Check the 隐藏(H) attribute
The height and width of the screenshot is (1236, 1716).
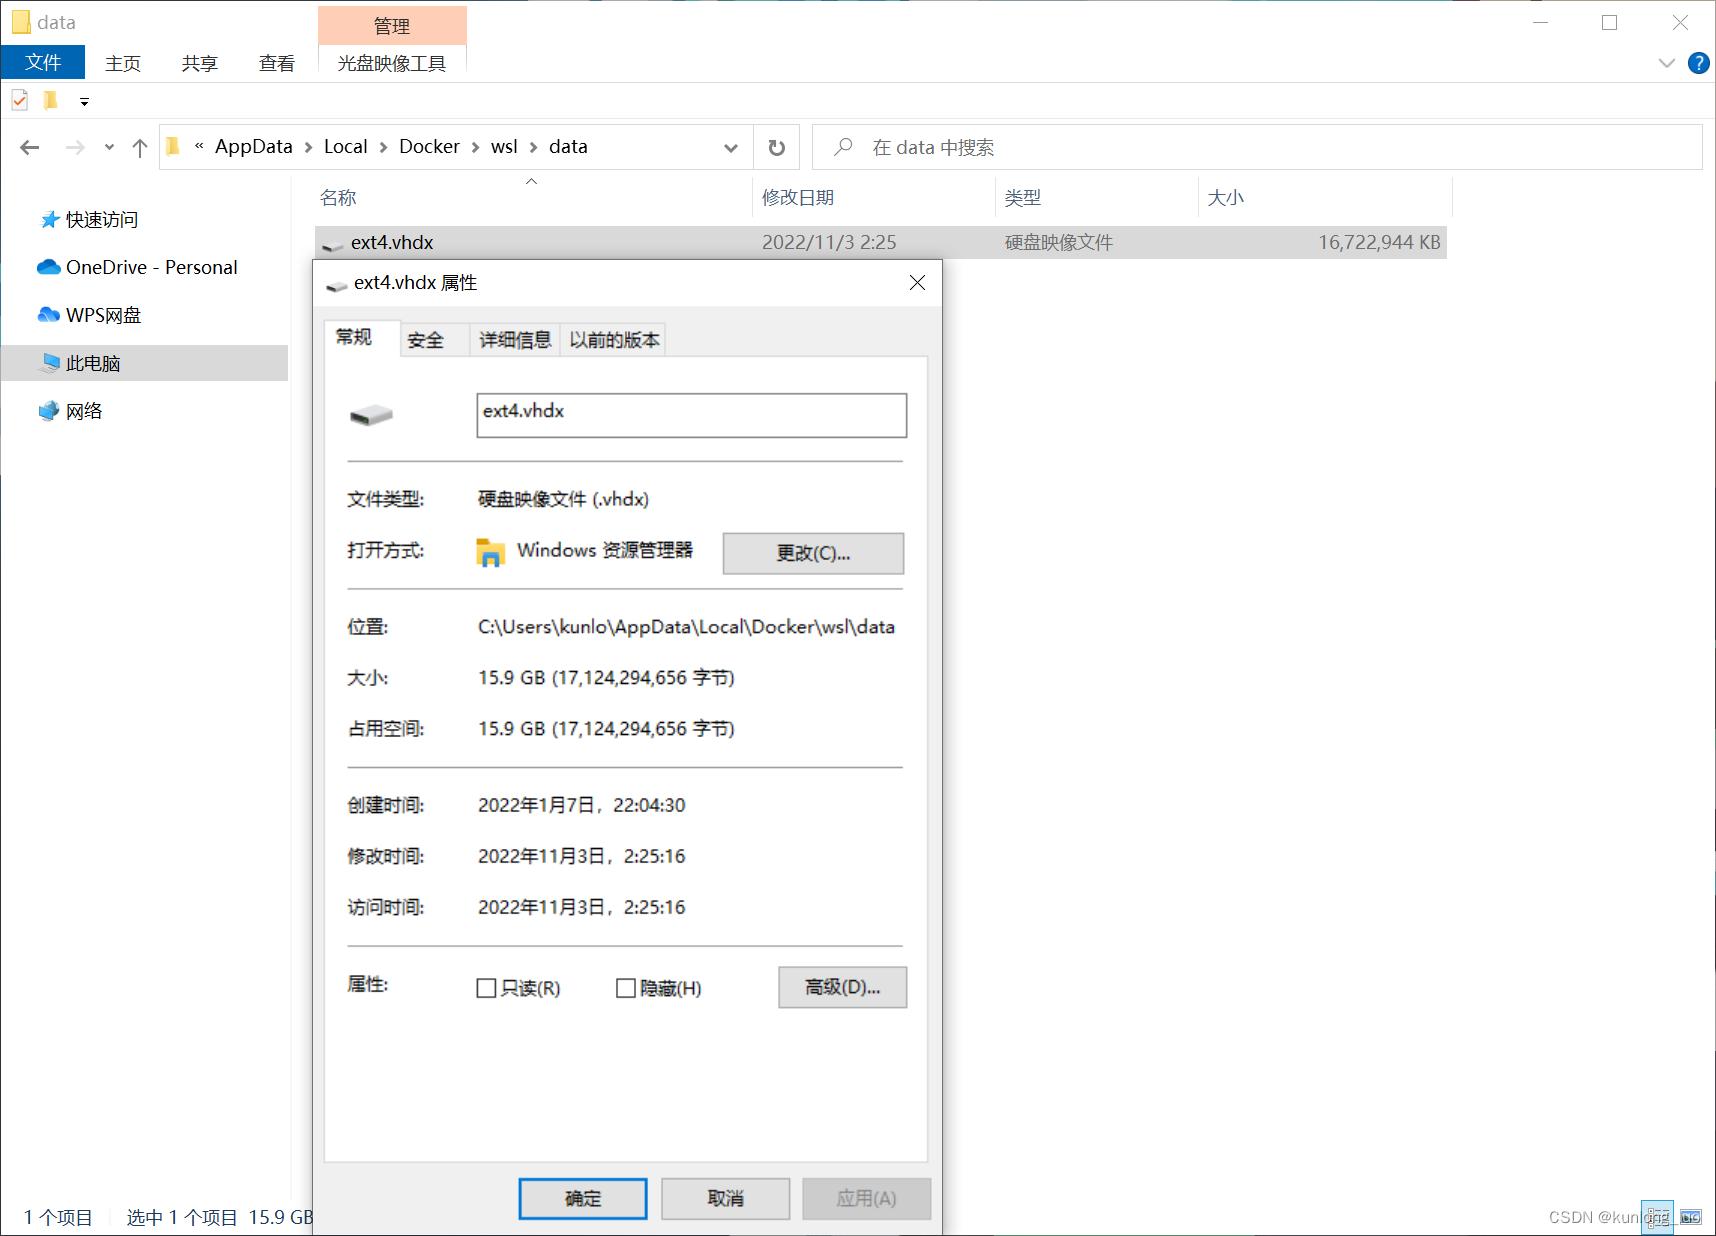tap(628, 988)
